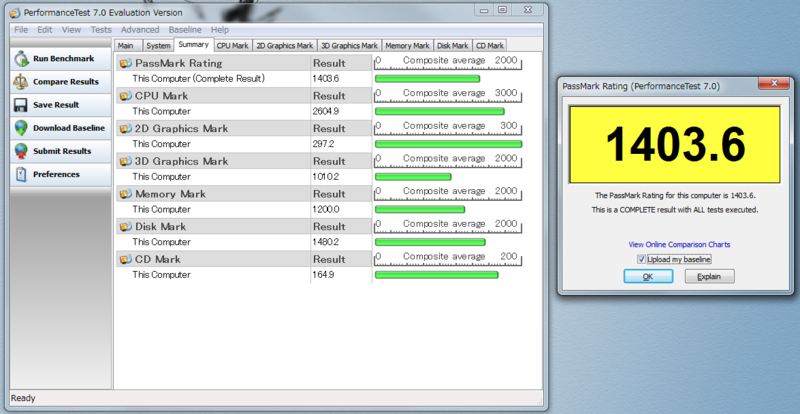Click the icon beside Disk Mark header

(125, 227)
